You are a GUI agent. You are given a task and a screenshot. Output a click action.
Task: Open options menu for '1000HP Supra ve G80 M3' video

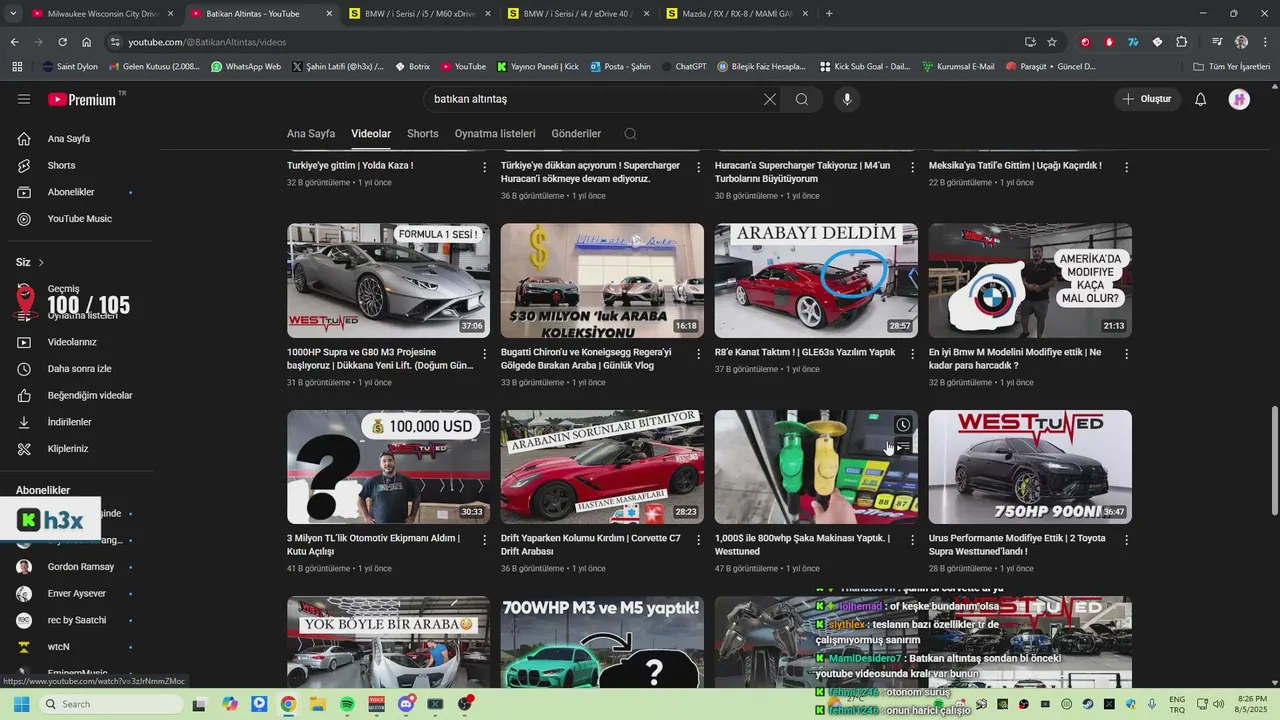pyautogui.click(x=485, y=354)
